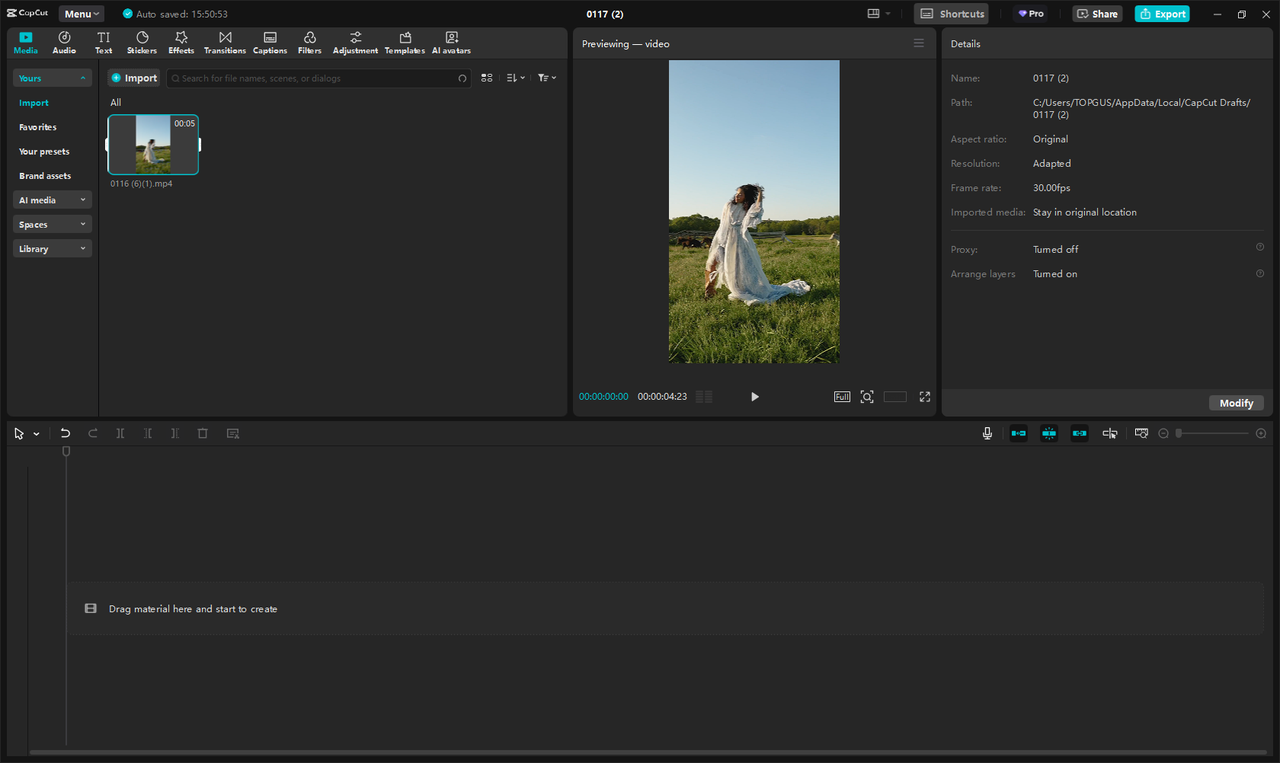
Task: Switch to the Text panel
Action: pos(103,41)
